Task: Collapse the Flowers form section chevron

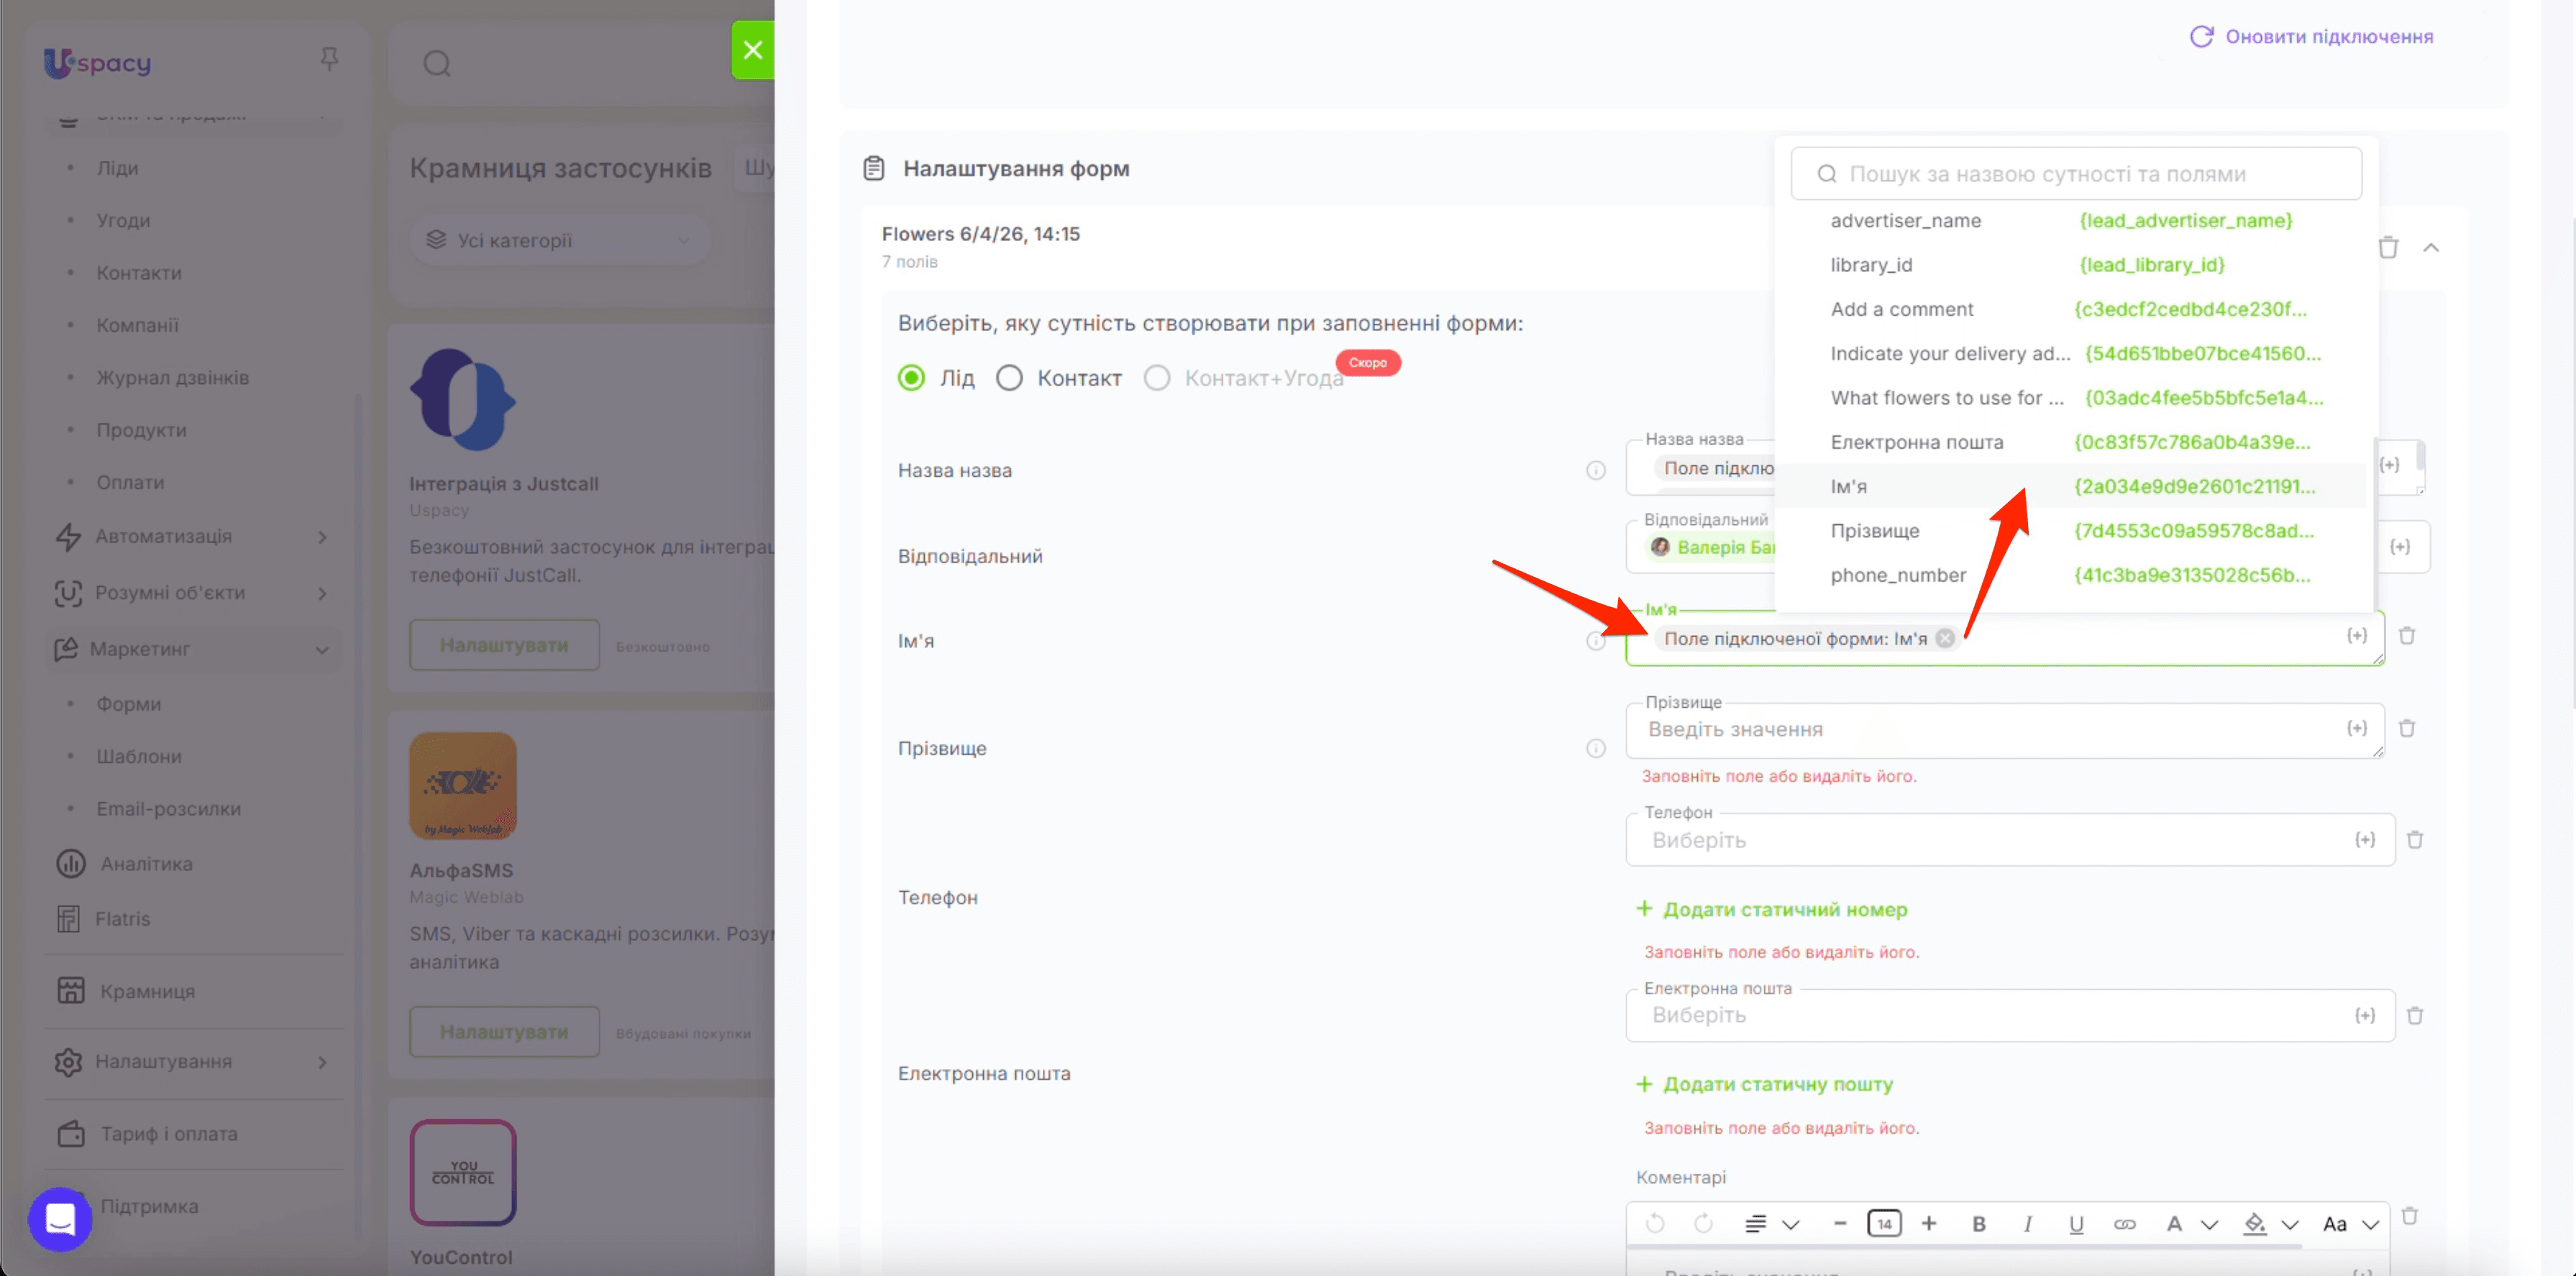Action: (x=2431, y=247)
